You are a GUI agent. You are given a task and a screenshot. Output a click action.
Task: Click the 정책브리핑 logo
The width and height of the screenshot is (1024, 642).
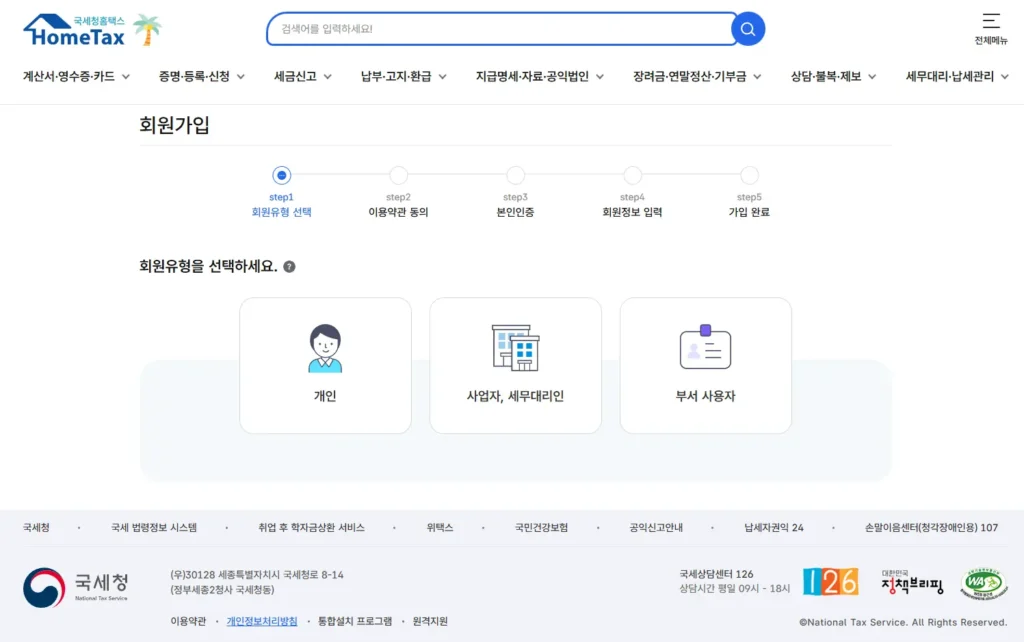[912, 582]
